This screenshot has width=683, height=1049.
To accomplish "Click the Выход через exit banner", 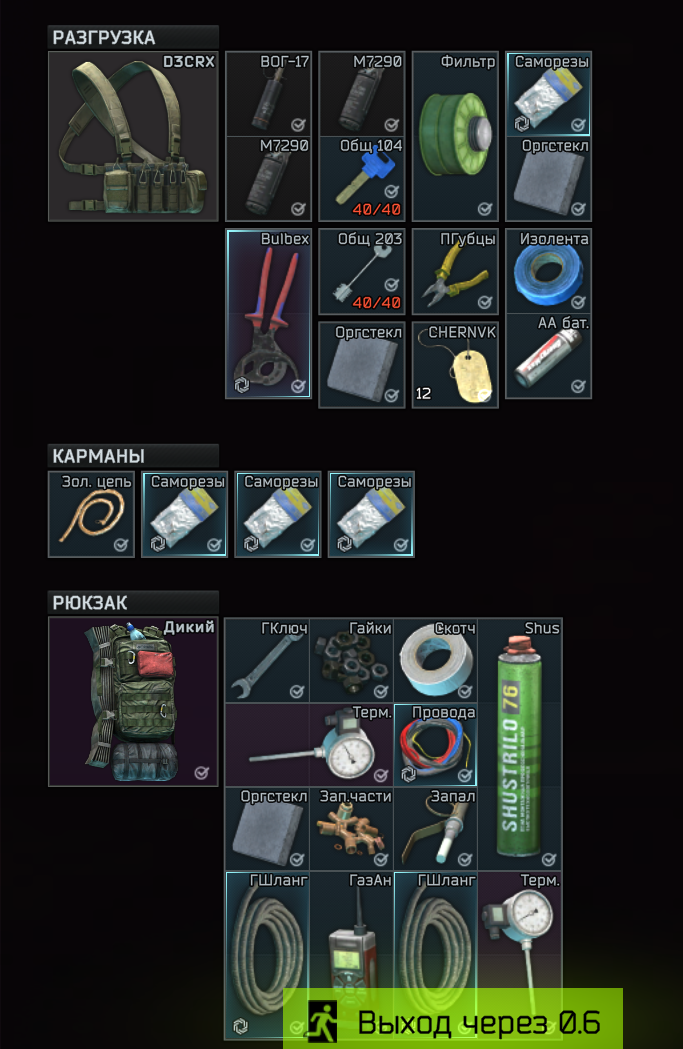I will click(453, 1020).
